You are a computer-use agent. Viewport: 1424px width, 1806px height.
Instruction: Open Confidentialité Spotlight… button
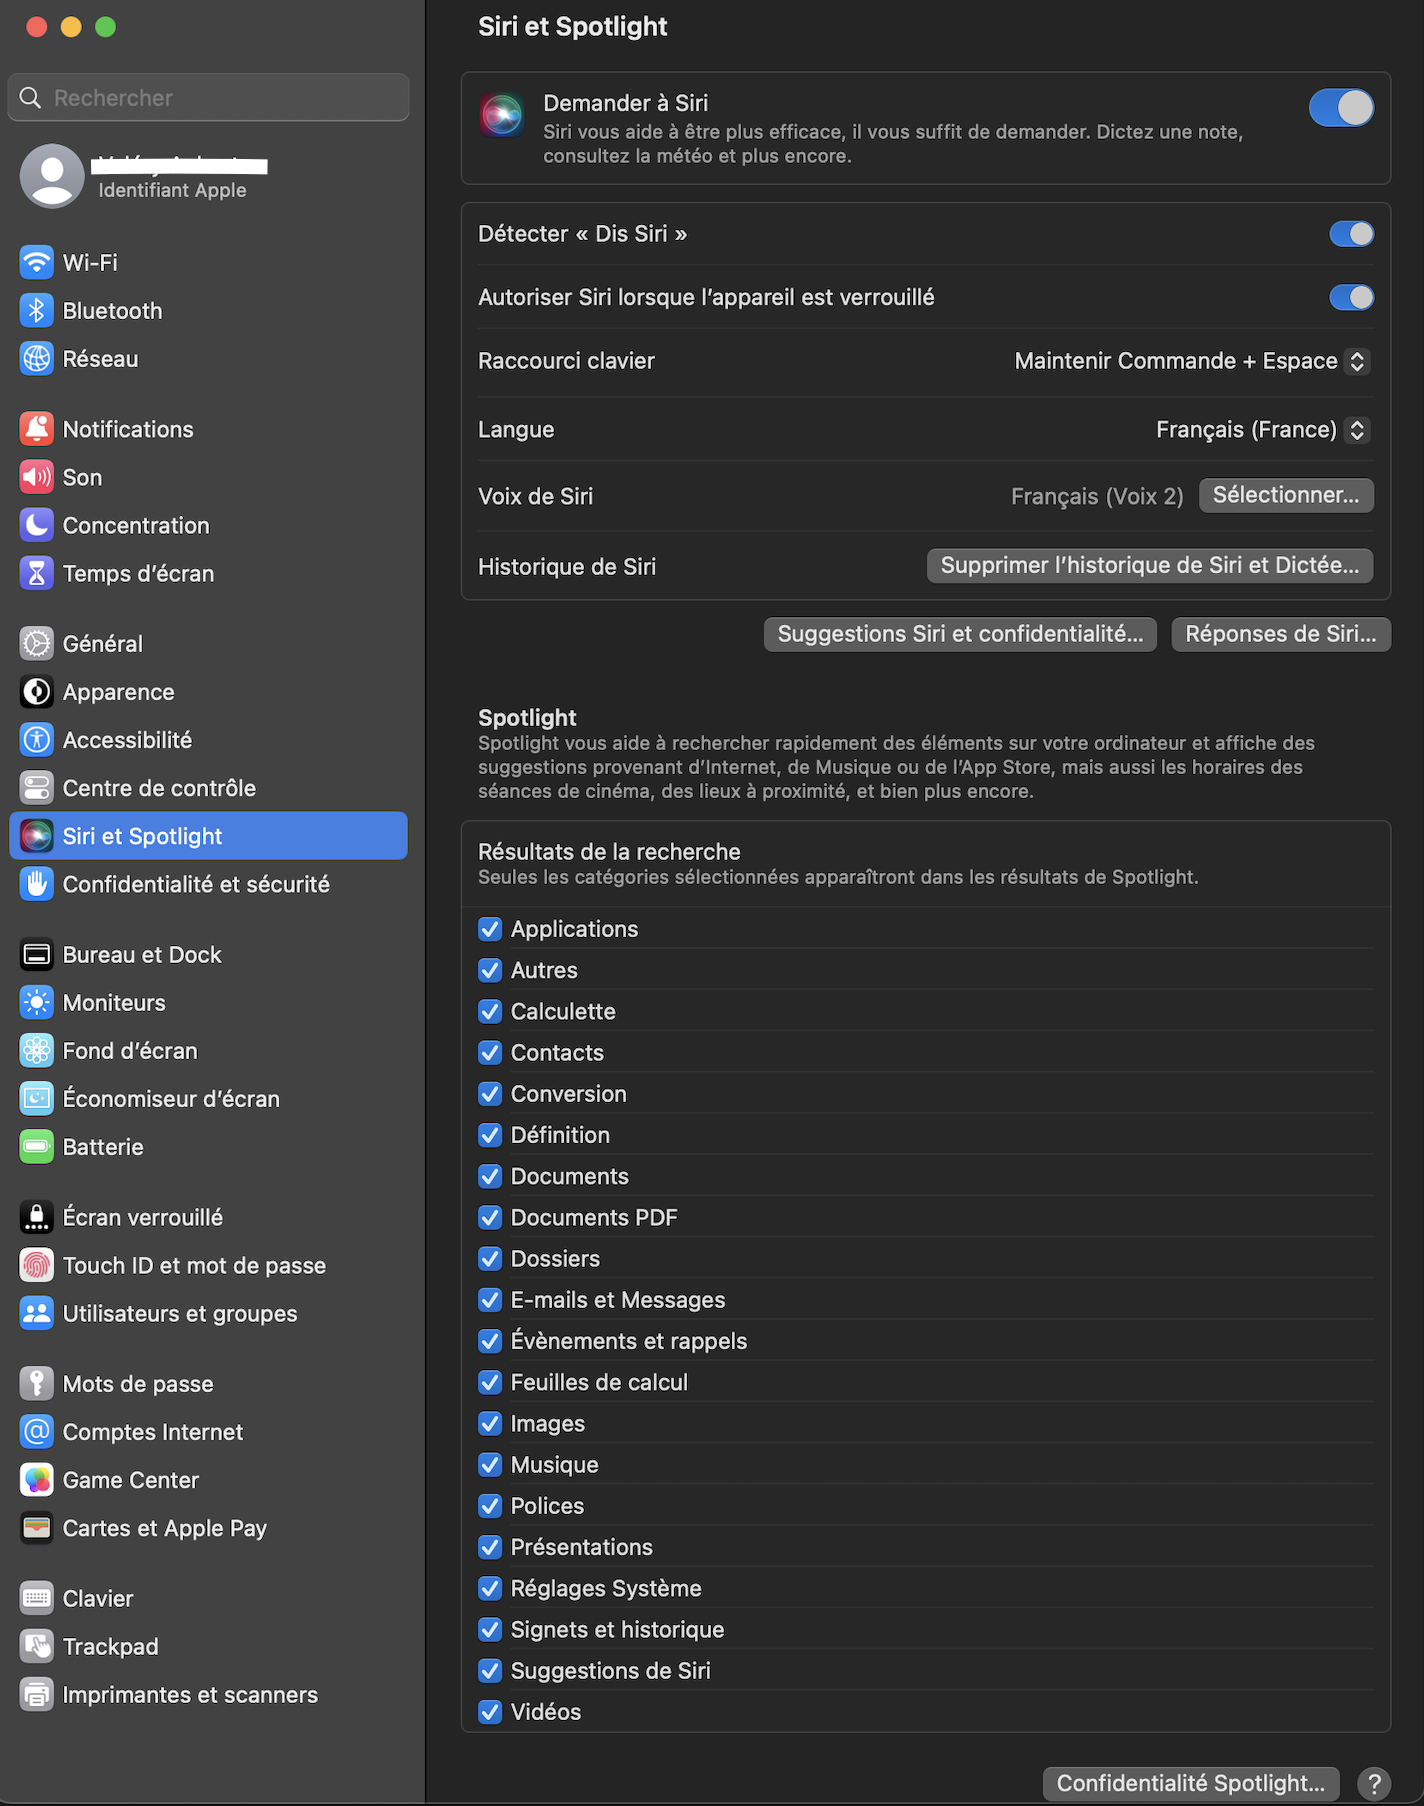click(1190, 1783)
